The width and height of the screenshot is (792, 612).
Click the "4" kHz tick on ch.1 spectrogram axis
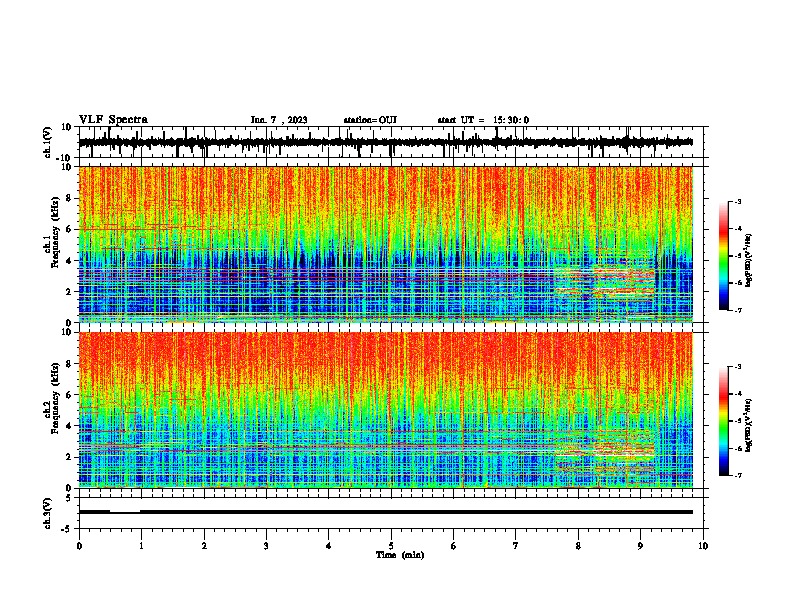click(x=70, y=261)
